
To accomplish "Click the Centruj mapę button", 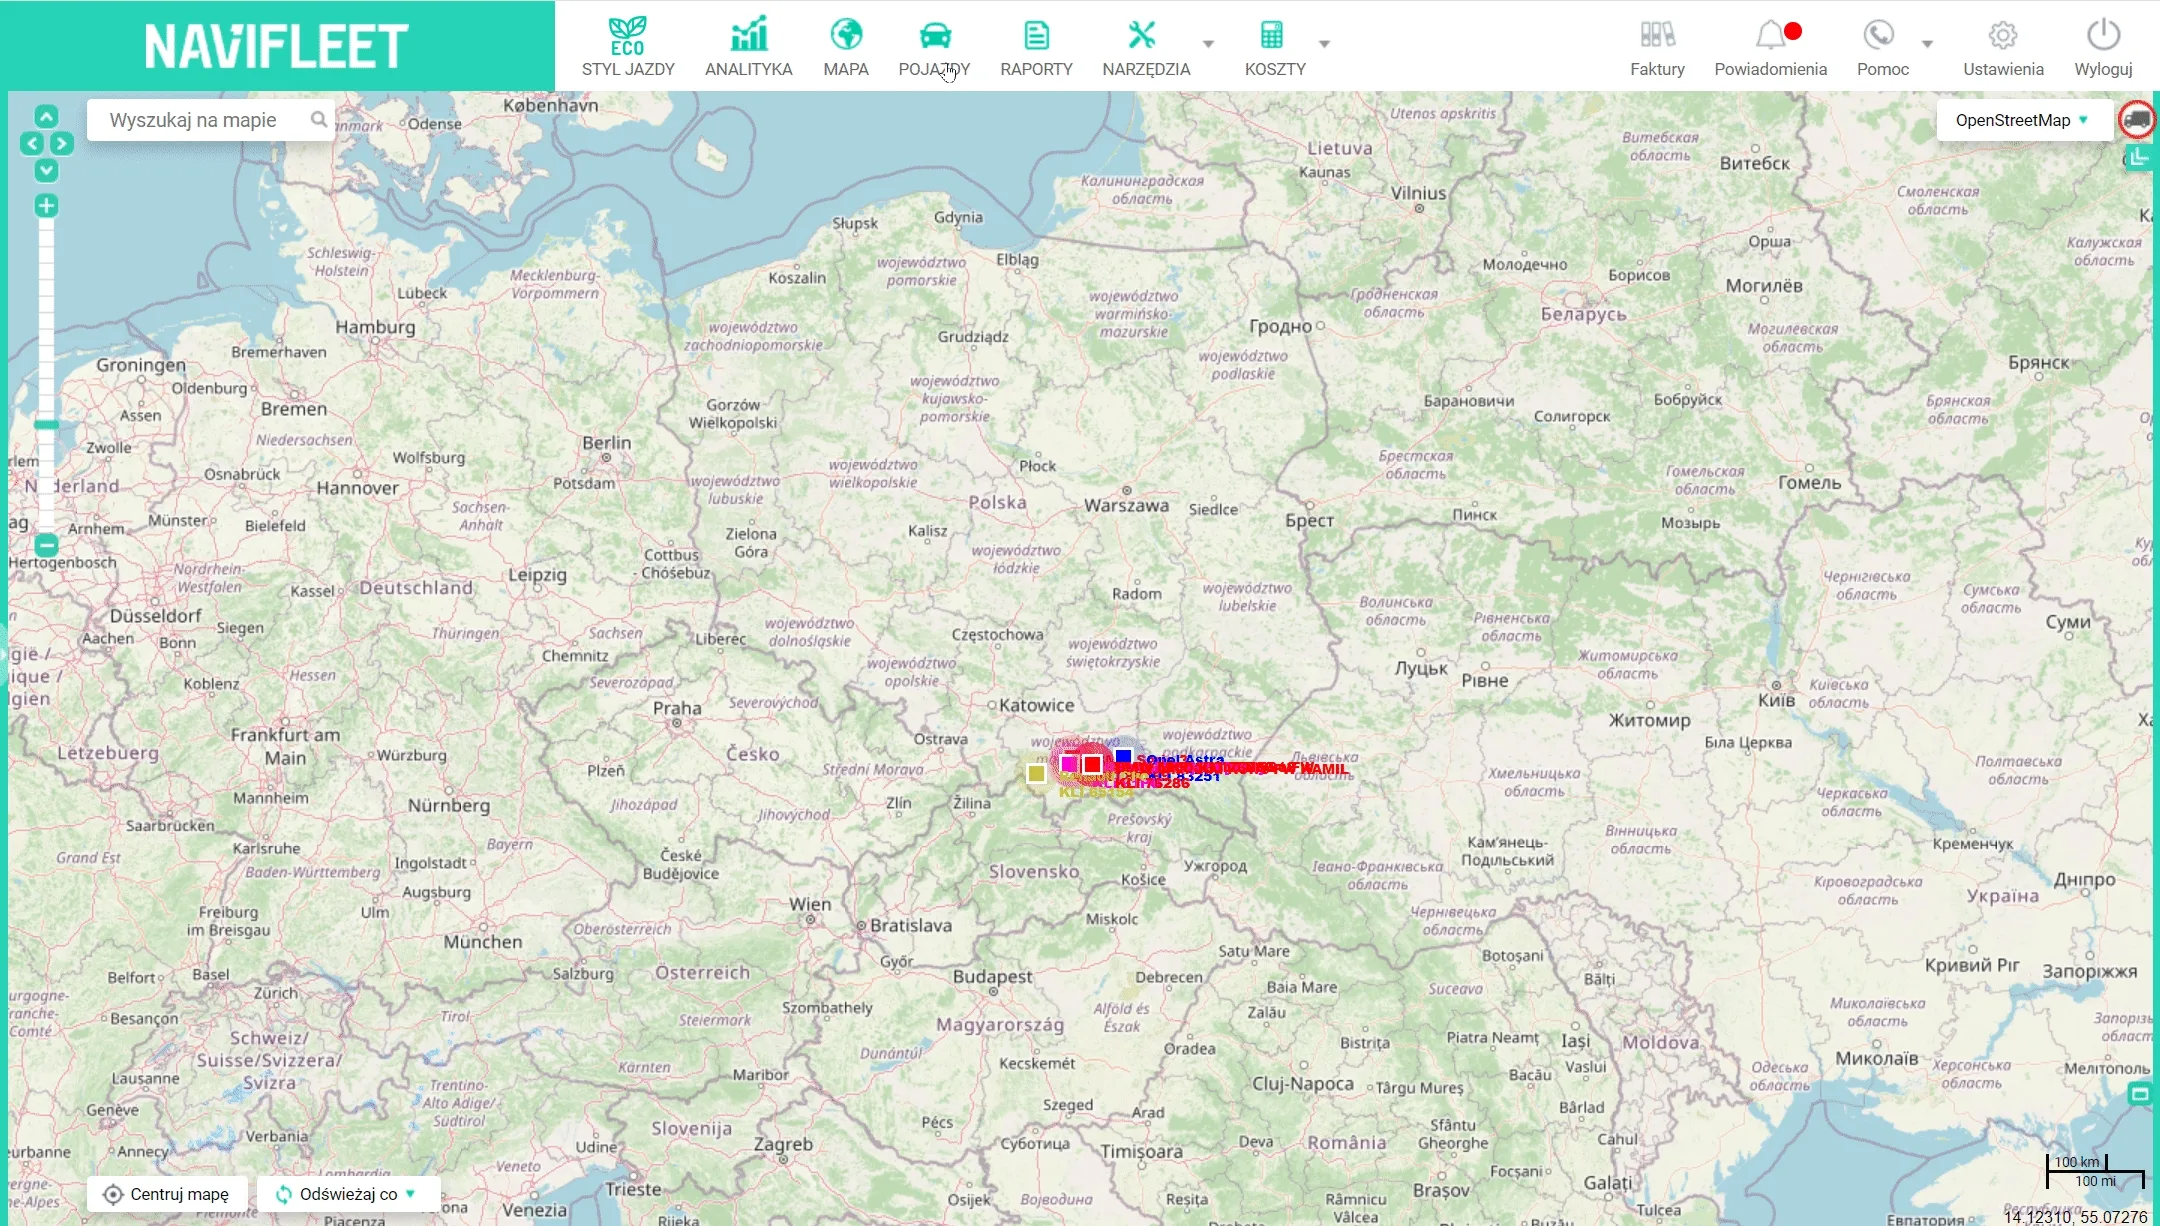I will click(167, 1194).
